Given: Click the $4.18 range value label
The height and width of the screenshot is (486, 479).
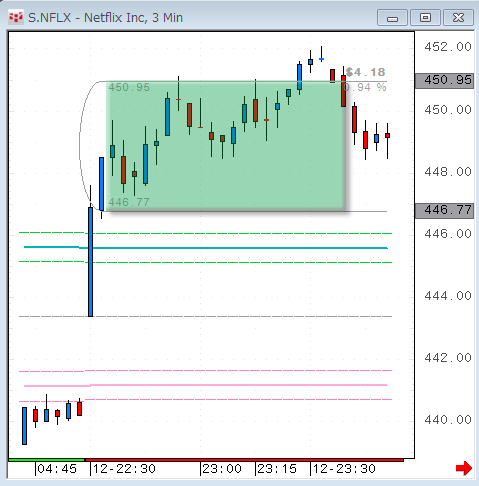Looking at the screenshot, I should point(366,72).
